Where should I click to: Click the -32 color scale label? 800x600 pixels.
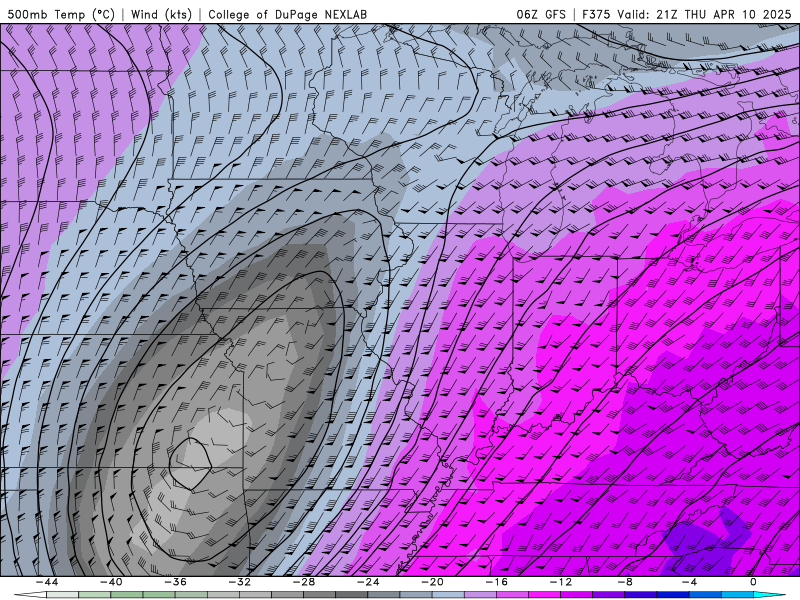239,582
